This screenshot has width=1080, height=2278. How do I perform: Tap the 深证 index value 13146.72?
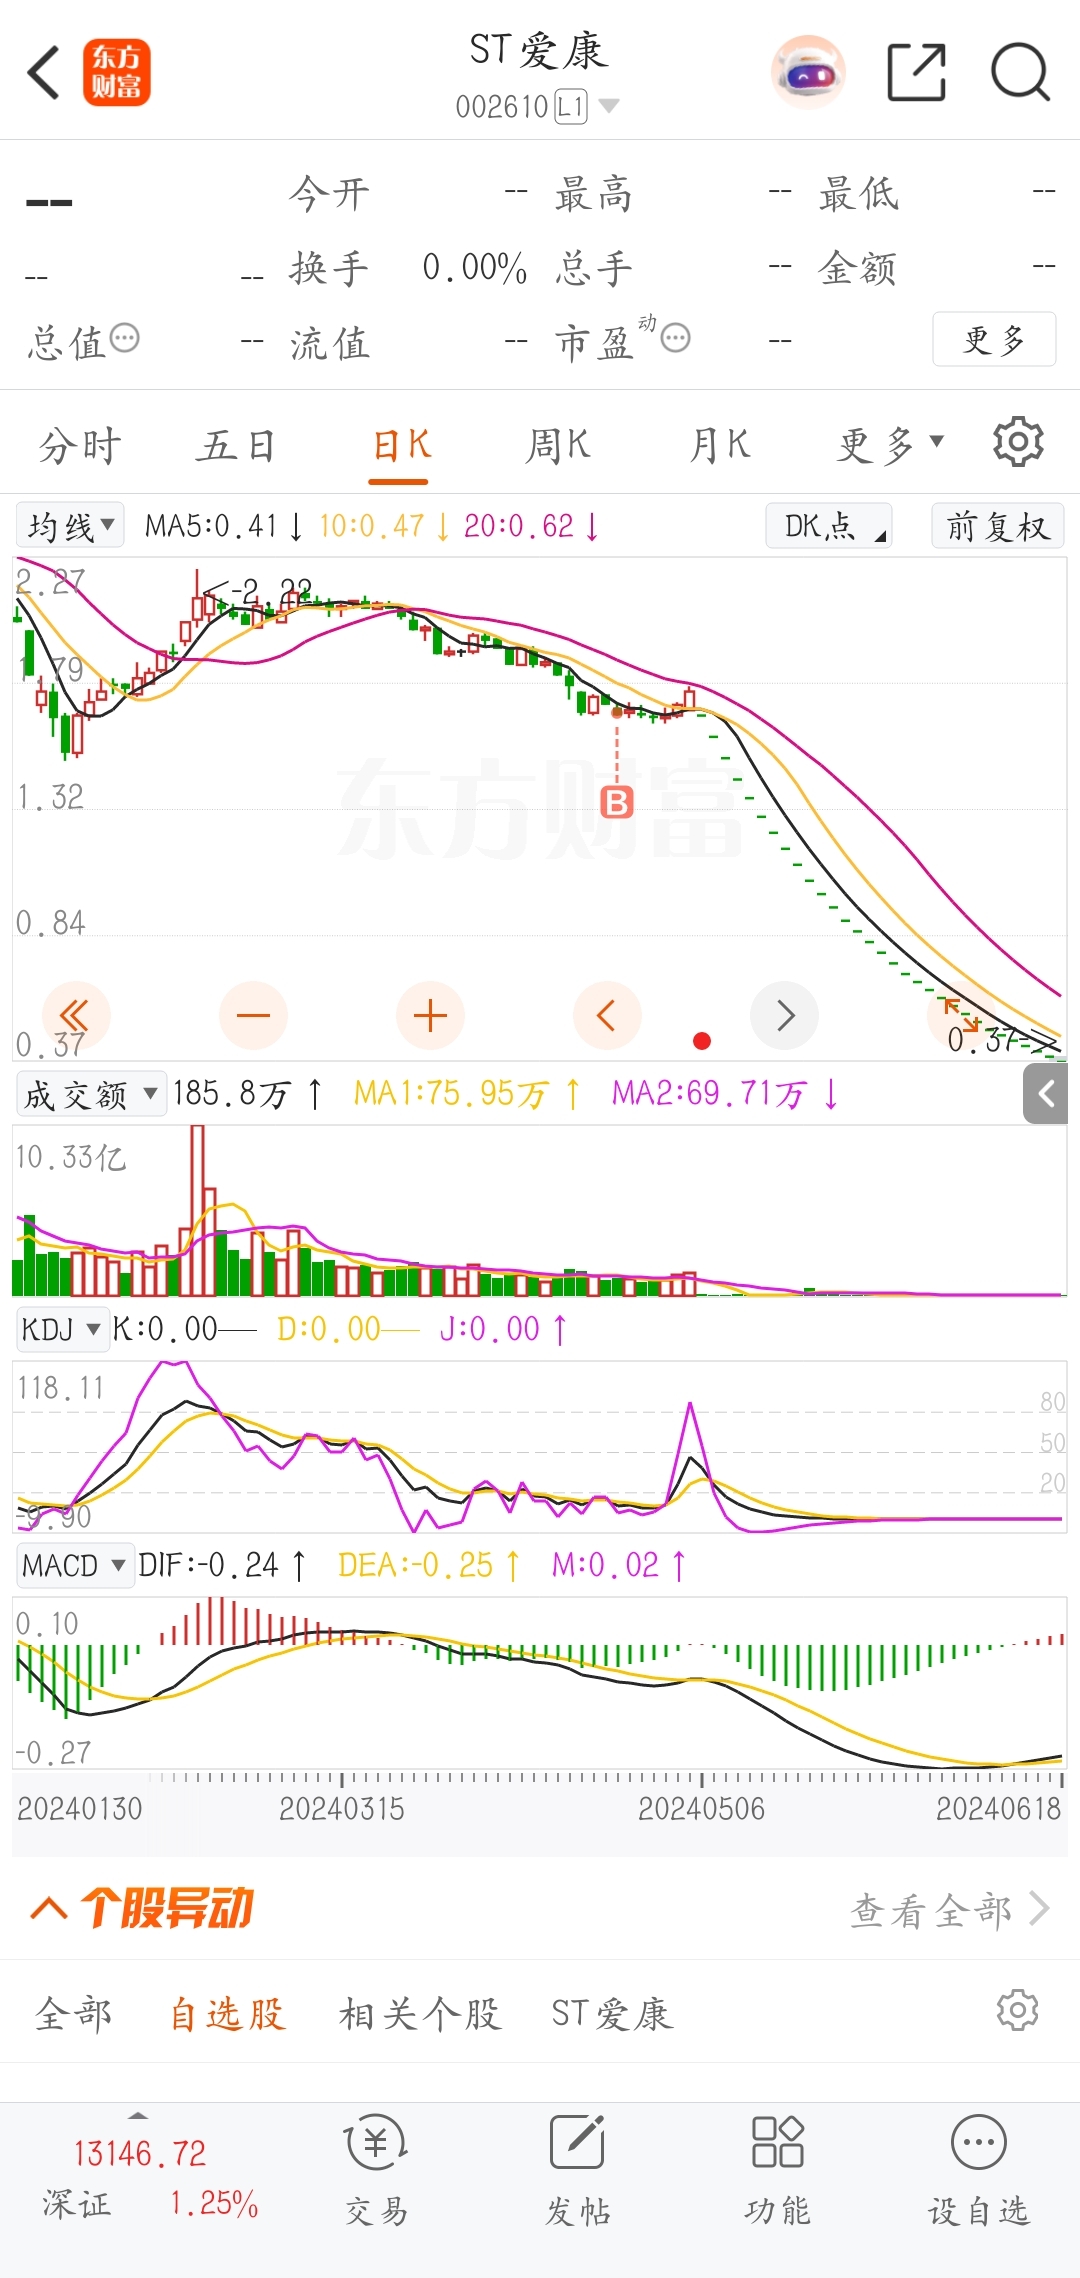tap(140, 2152)
